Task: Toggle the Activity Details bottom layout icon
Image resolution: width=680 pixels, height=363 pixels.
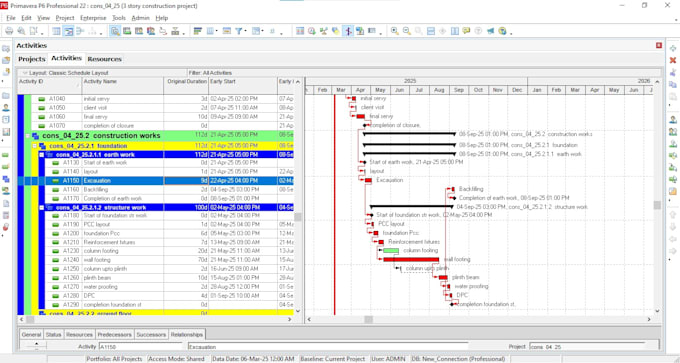Action: [115, 31]
